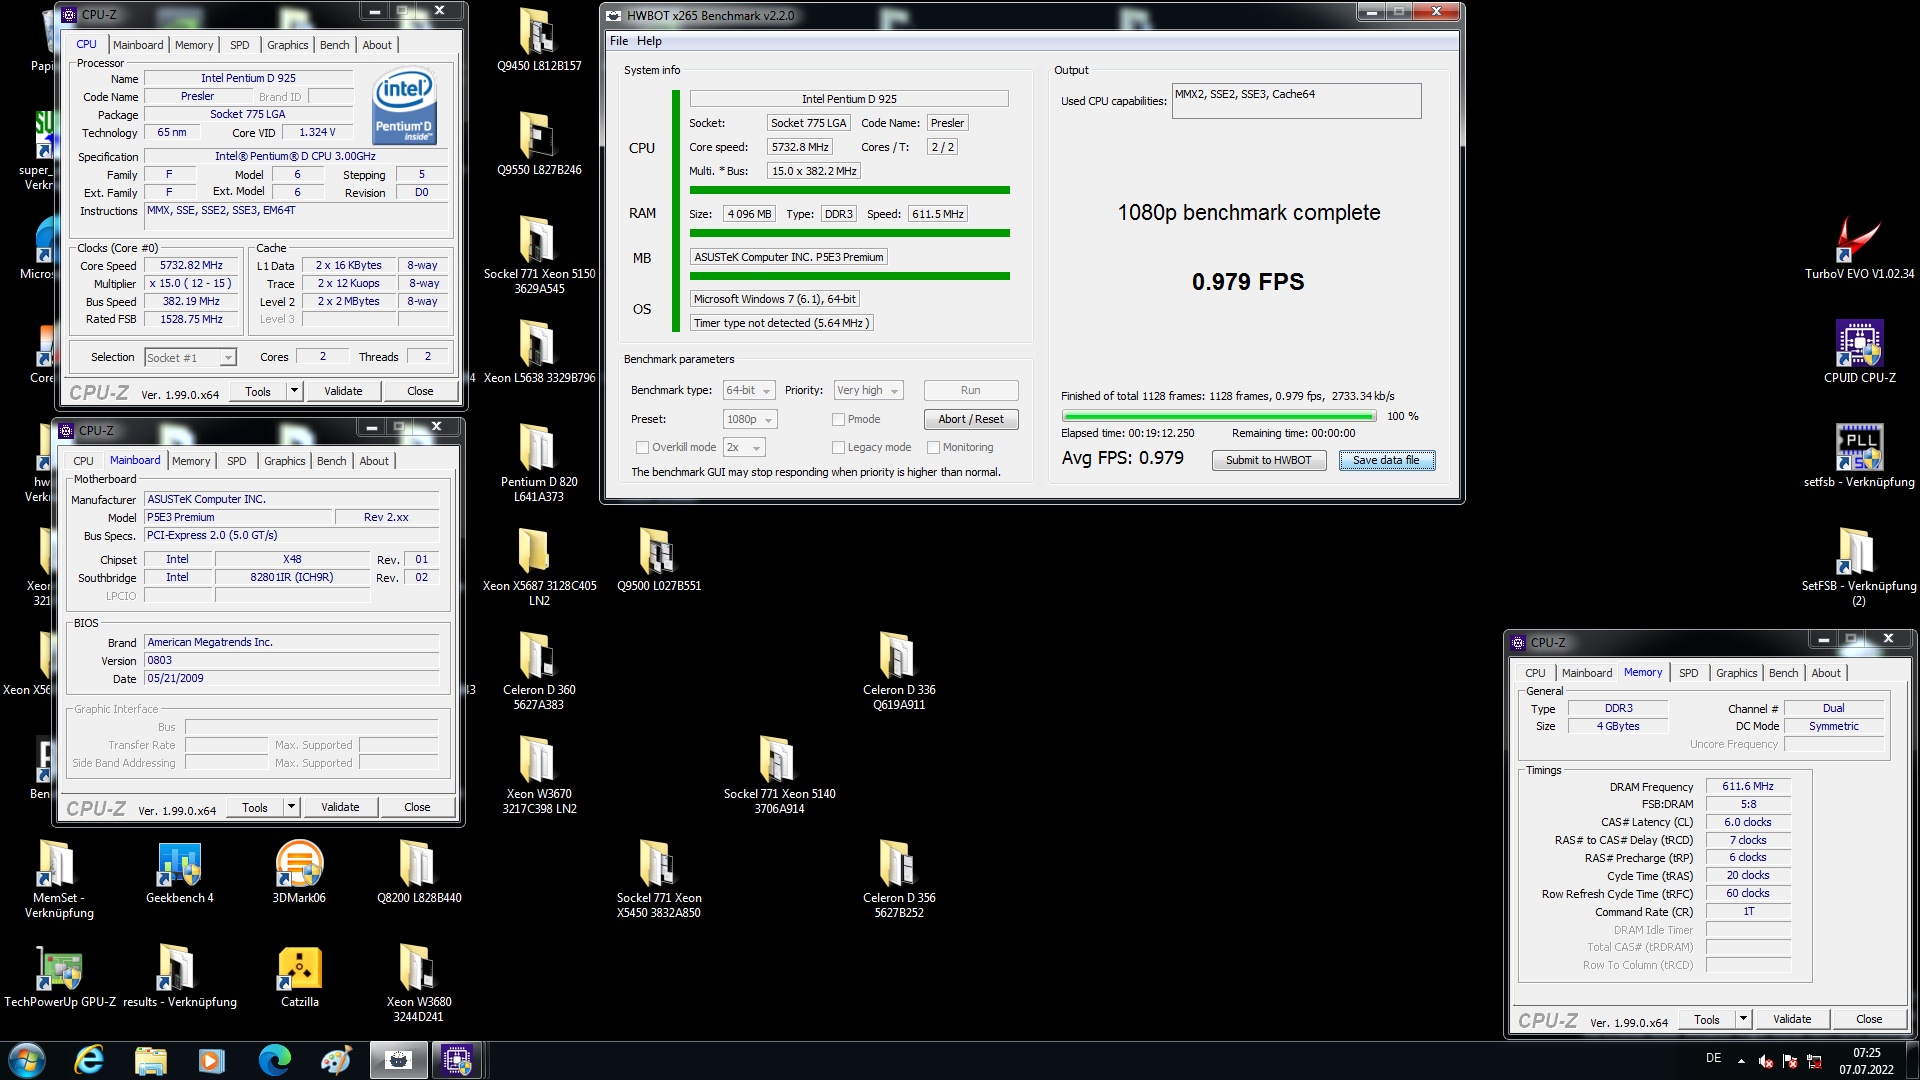This screenshot has height=1080, width=1920.
Task: Open Internet Explorer from taskbar
Action: (x=89, y=1060)
